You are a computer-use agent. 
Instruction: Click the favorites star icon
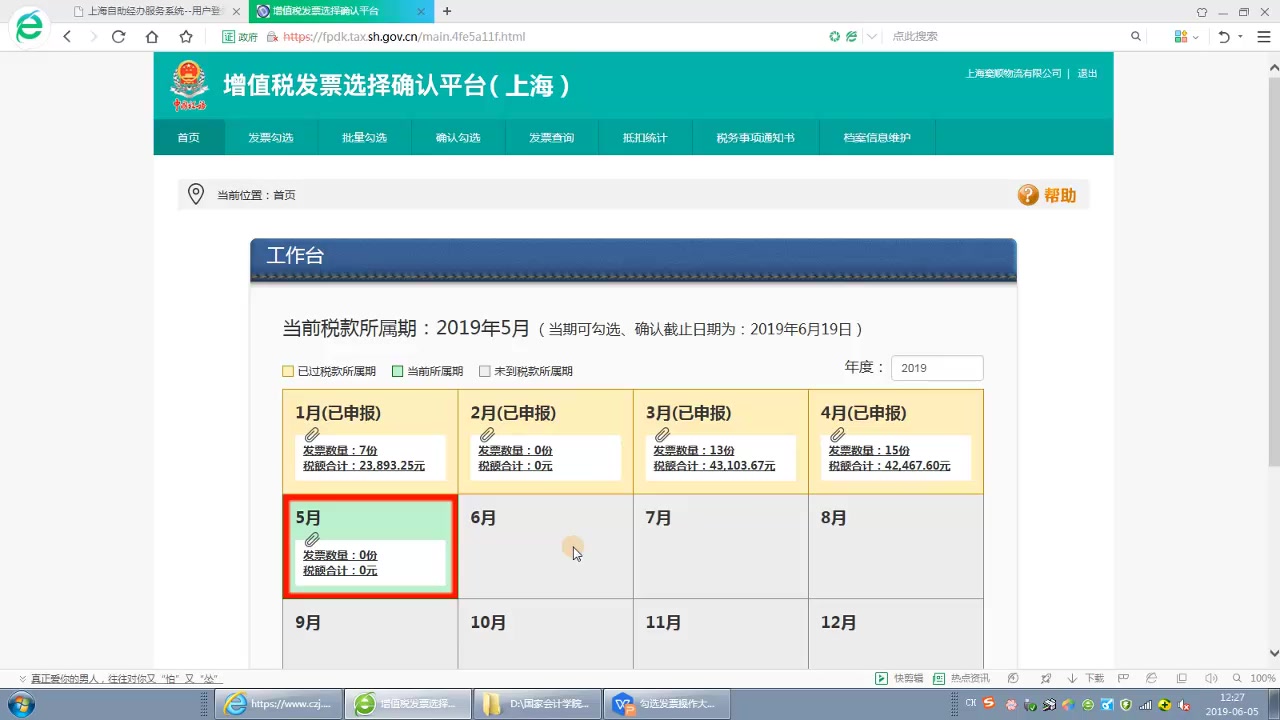pyautogui.click(x=185, y=36)
